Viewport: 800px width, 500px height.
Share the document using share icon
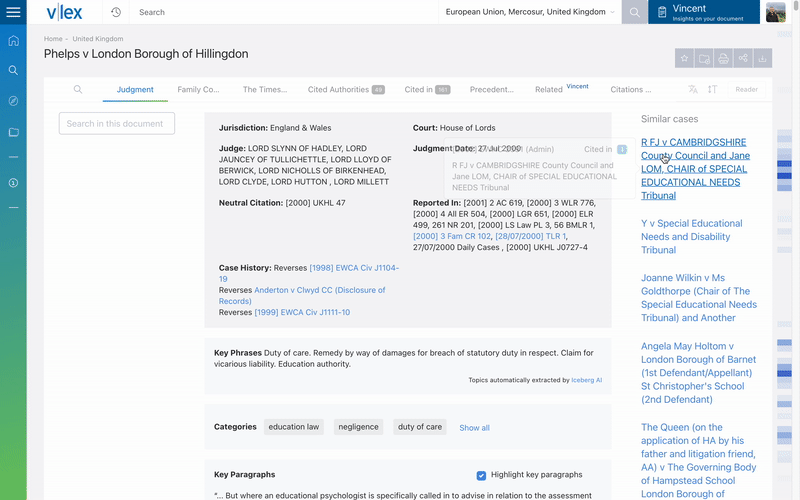pyautogui.click(x=743, y=58)
